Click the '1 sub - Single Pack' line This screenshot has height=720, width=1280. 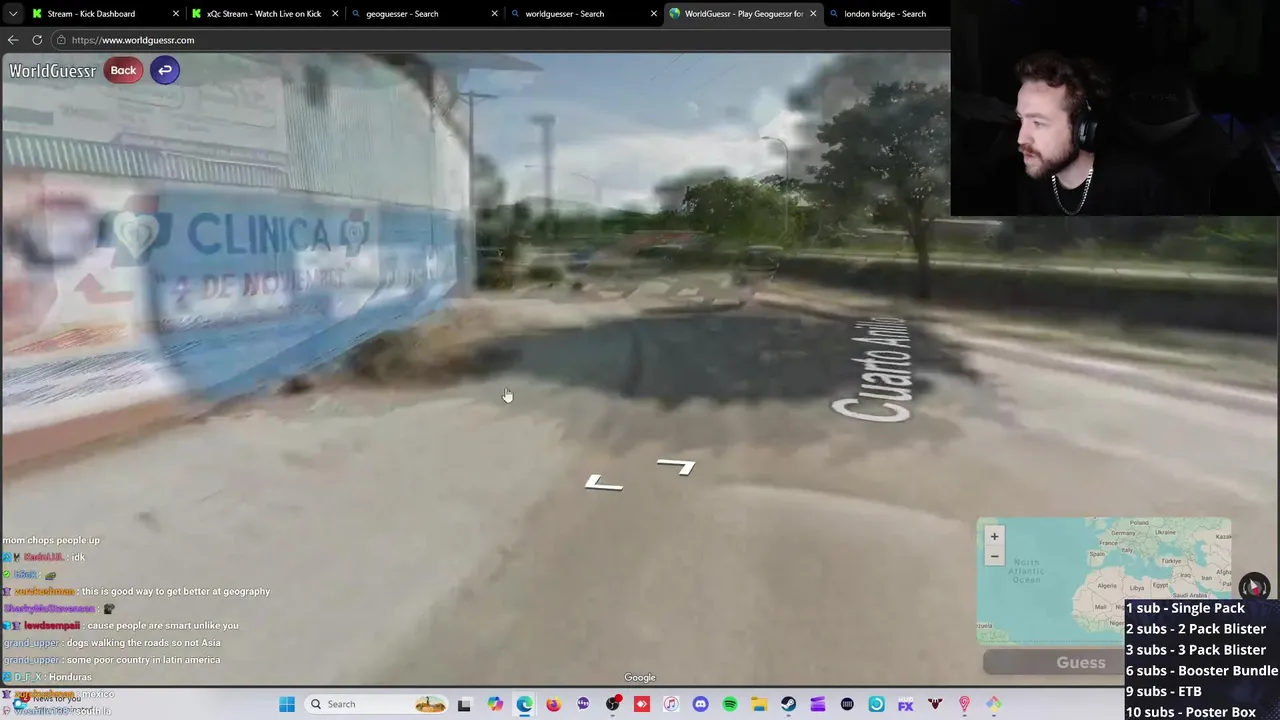coord(1185,608)
